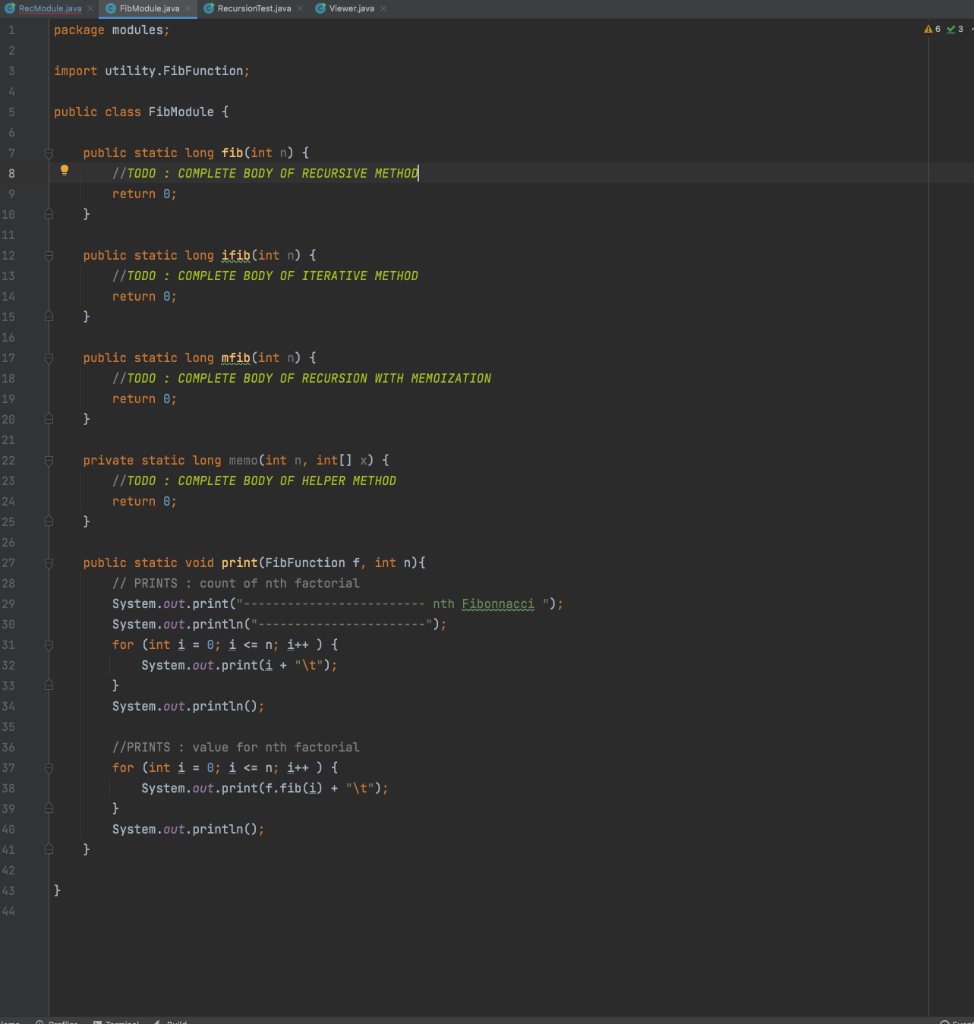Click the FibModule class name on line 5
The image size is (974, 1024).
[x=181, y=112]
